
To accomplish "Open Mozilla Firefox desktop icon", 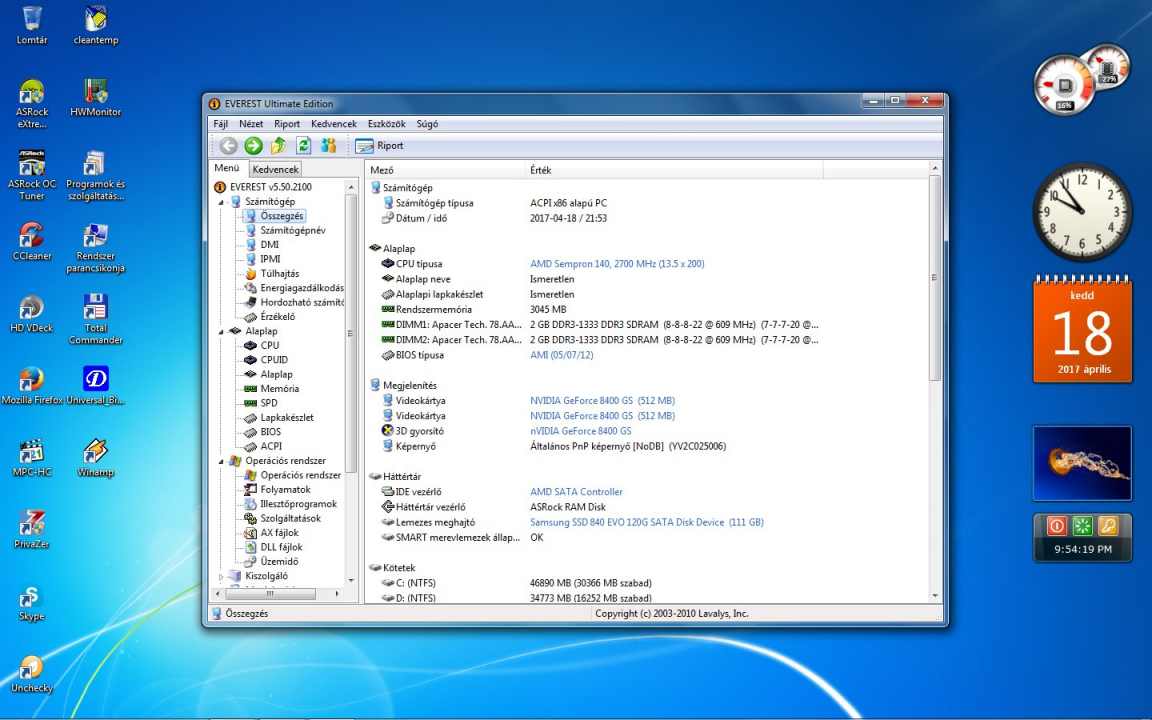I will [x=32, y=386].
